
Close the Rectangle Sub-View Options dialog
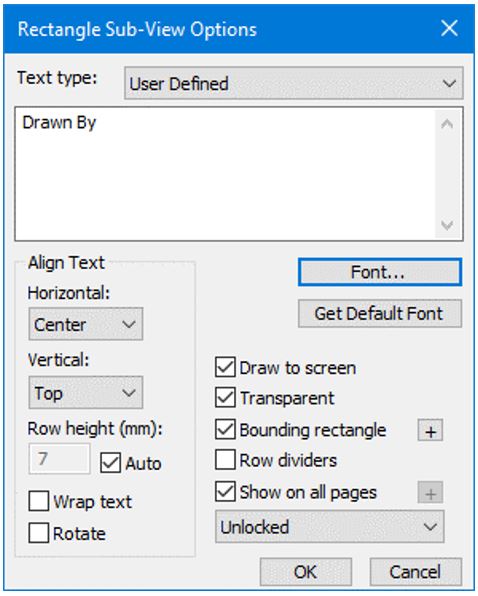pos(449,29)
